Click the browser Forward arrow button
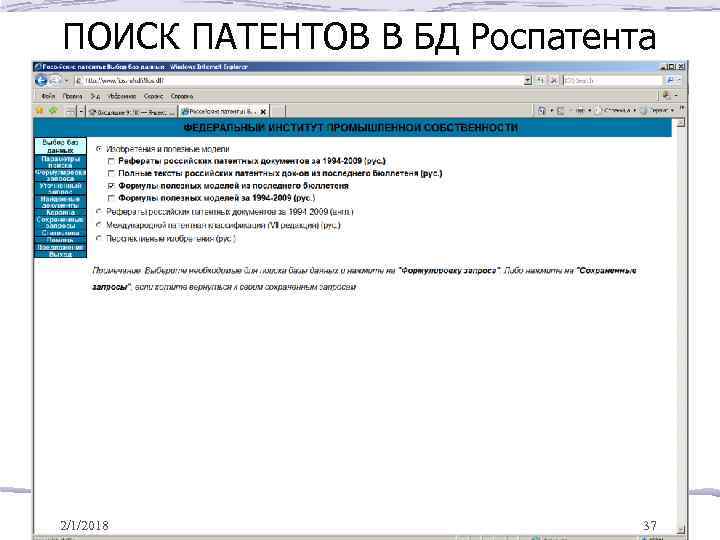 55,81
